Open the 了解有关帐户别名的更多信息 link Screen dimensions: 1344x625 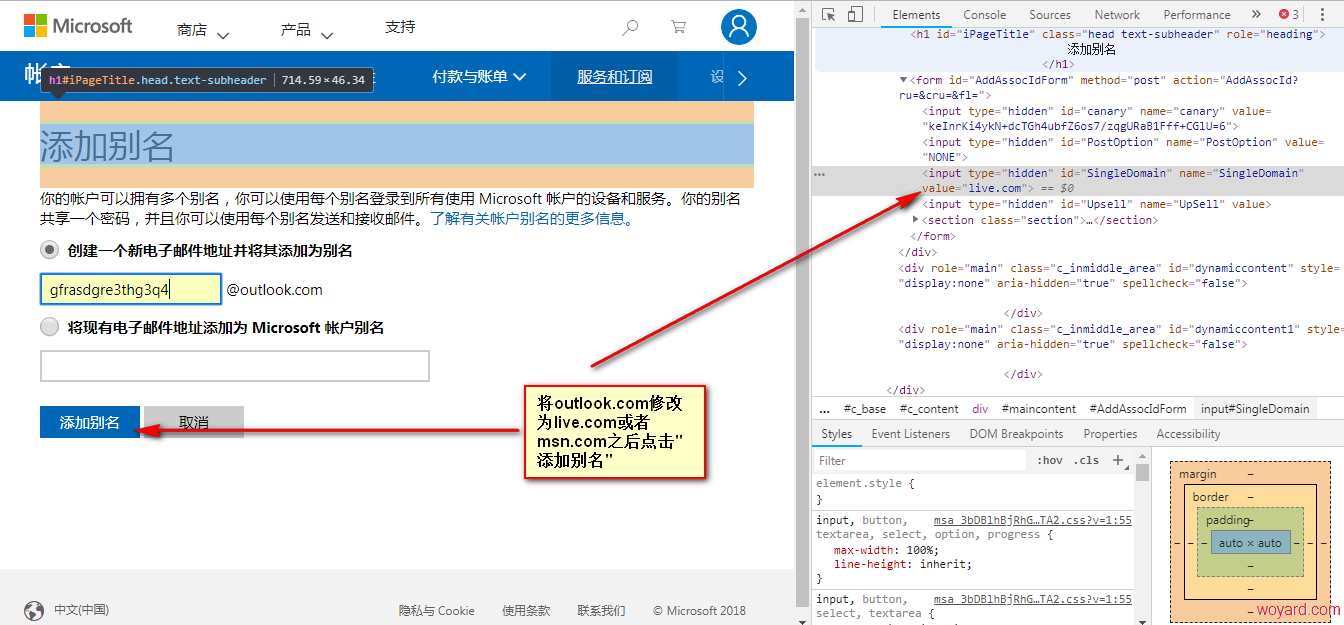coord(529,218)
